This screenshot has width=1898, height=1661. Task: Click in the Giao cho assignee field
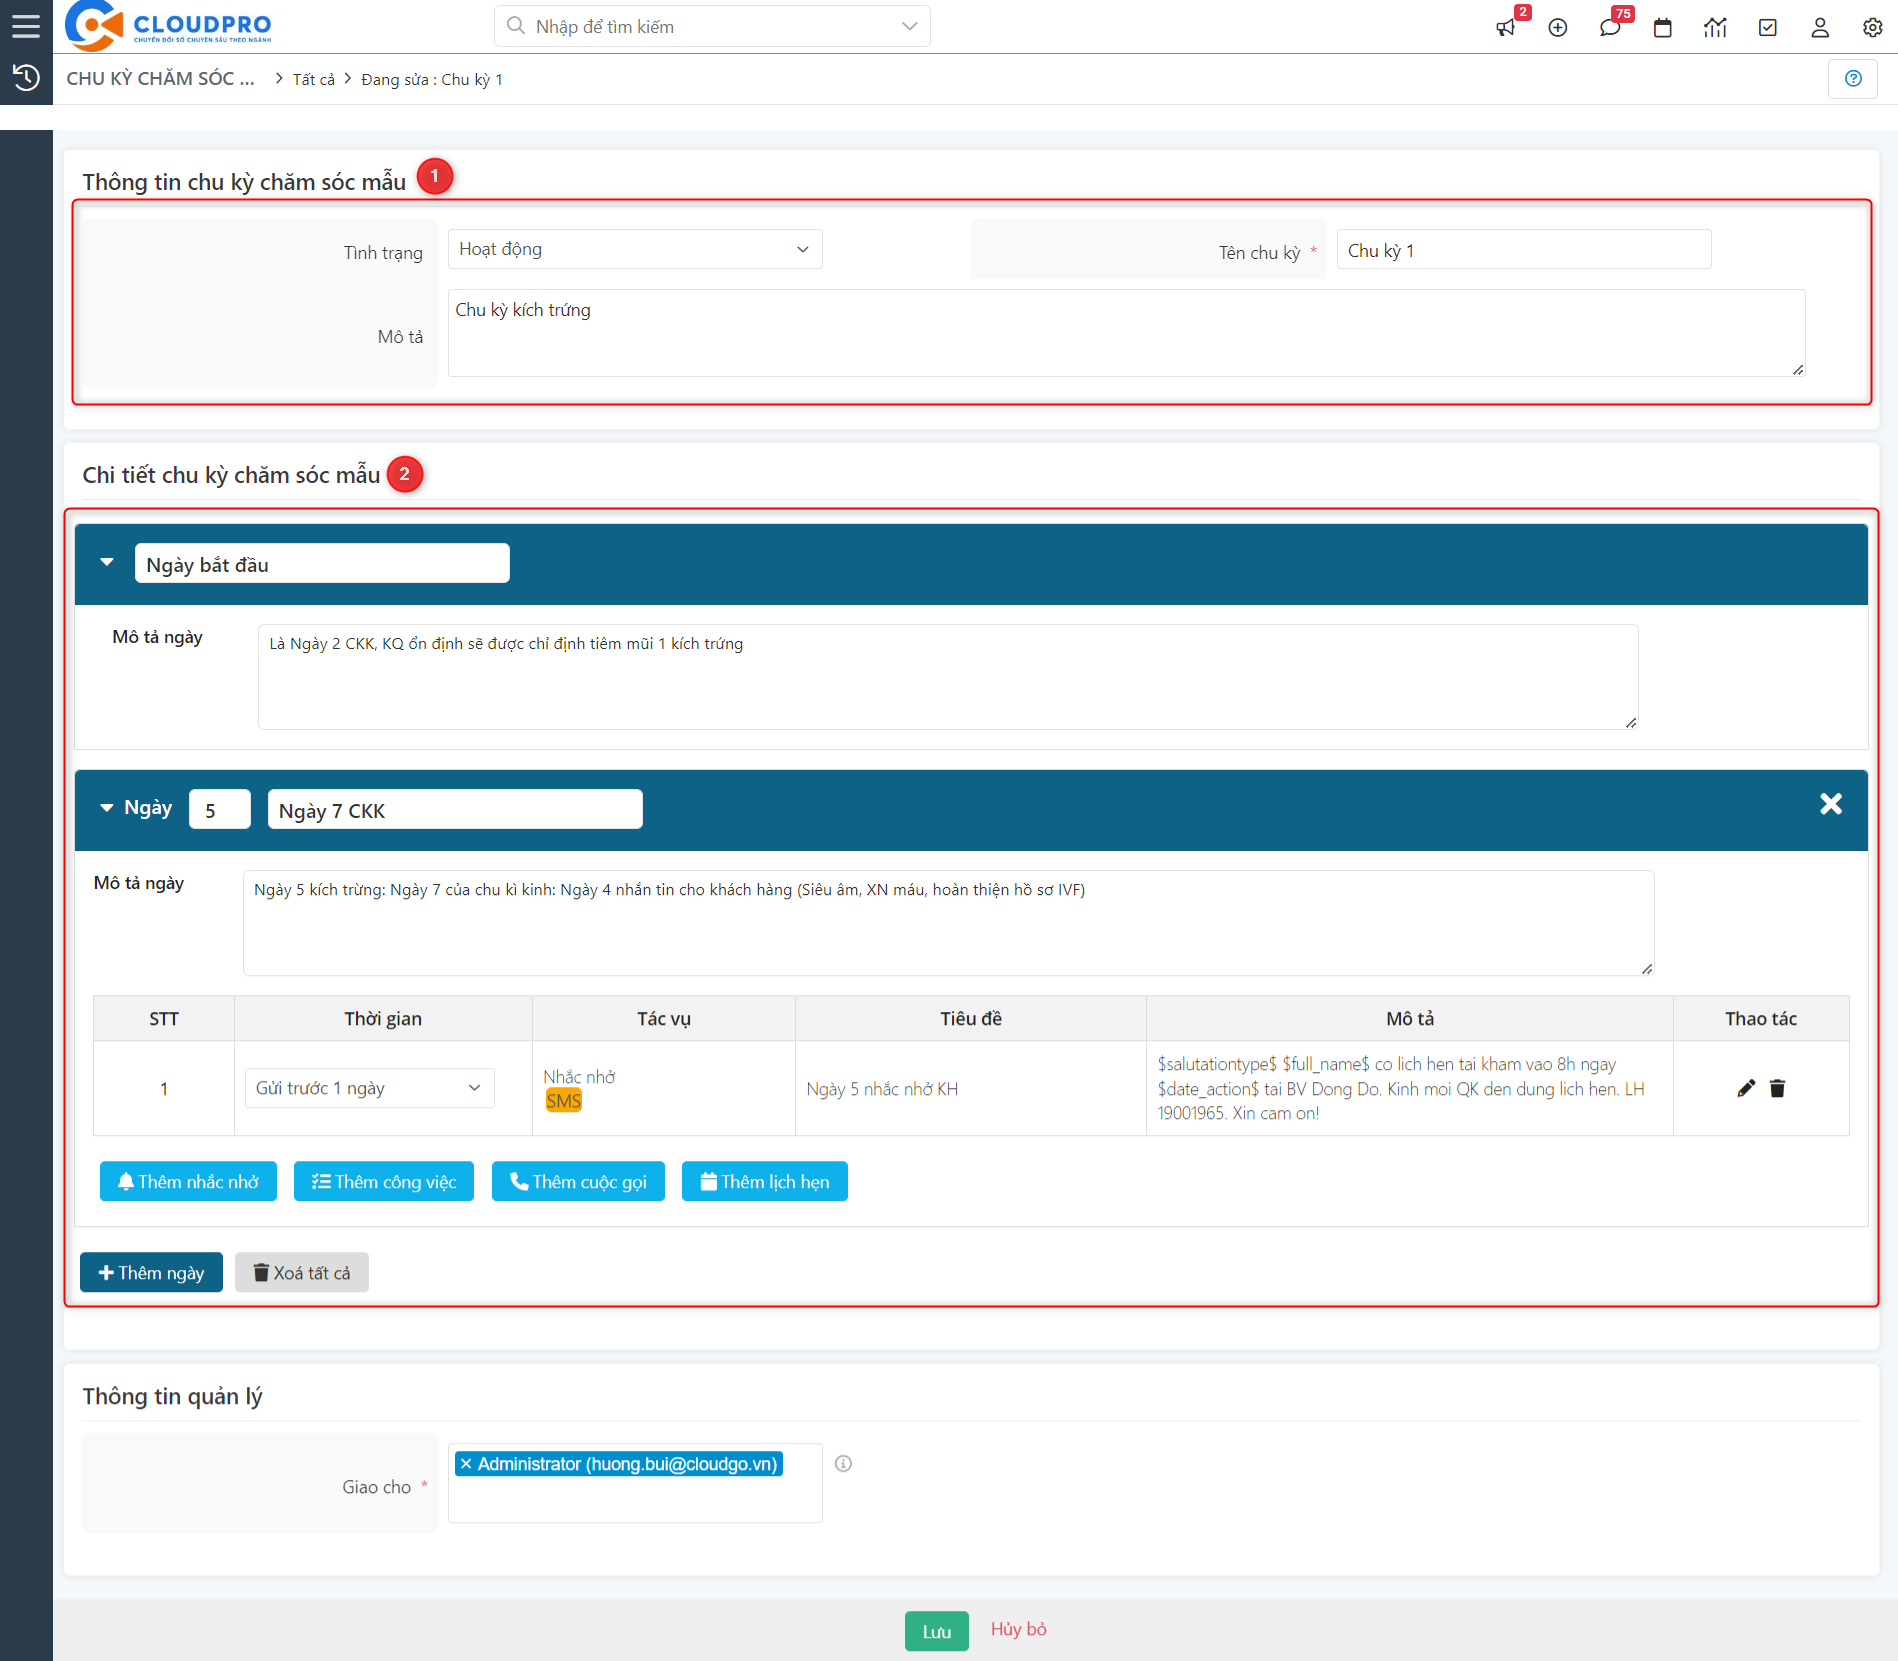635,1483
